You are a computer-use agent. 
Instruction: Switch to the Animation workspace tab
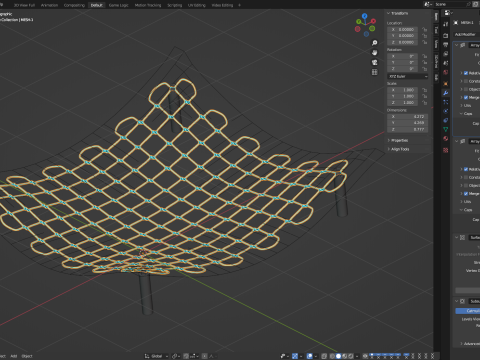click(x=49, y=5)
